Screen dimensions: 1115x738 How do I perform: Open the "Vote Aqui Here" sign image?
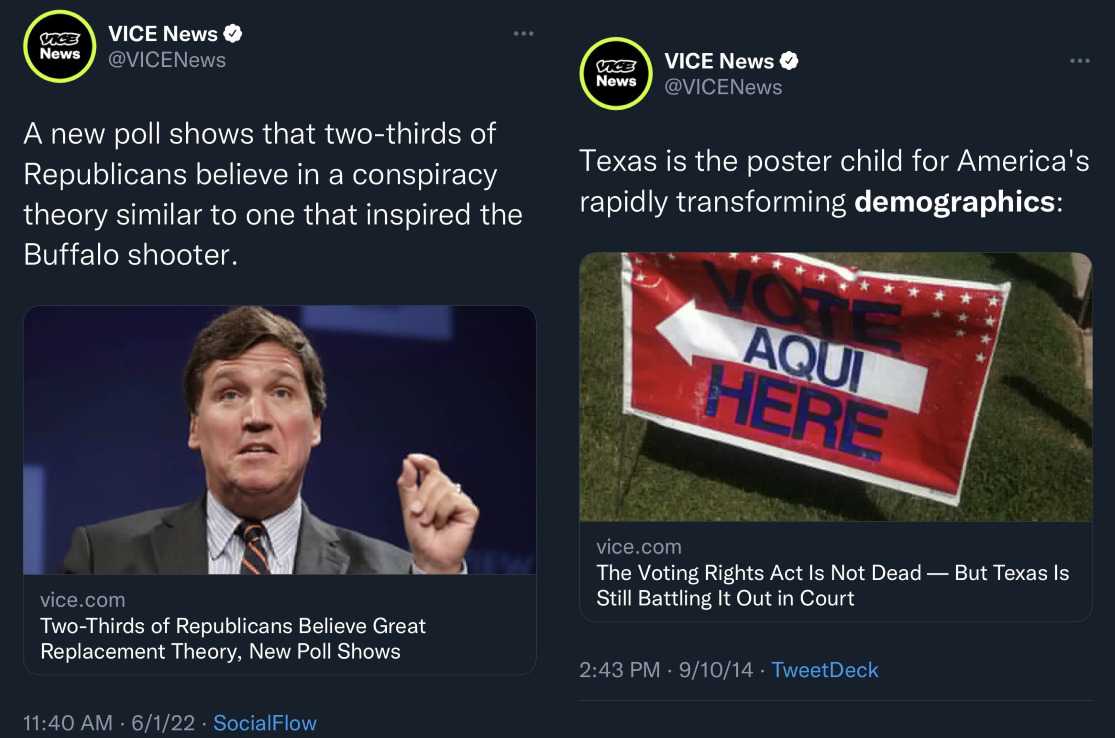coord(835,386)
